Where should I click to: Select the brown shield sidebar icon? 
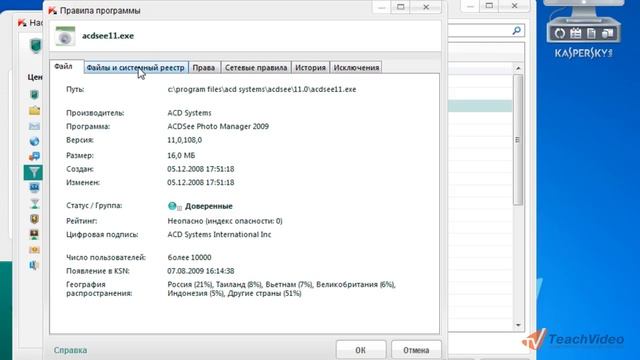coord(34,219)
